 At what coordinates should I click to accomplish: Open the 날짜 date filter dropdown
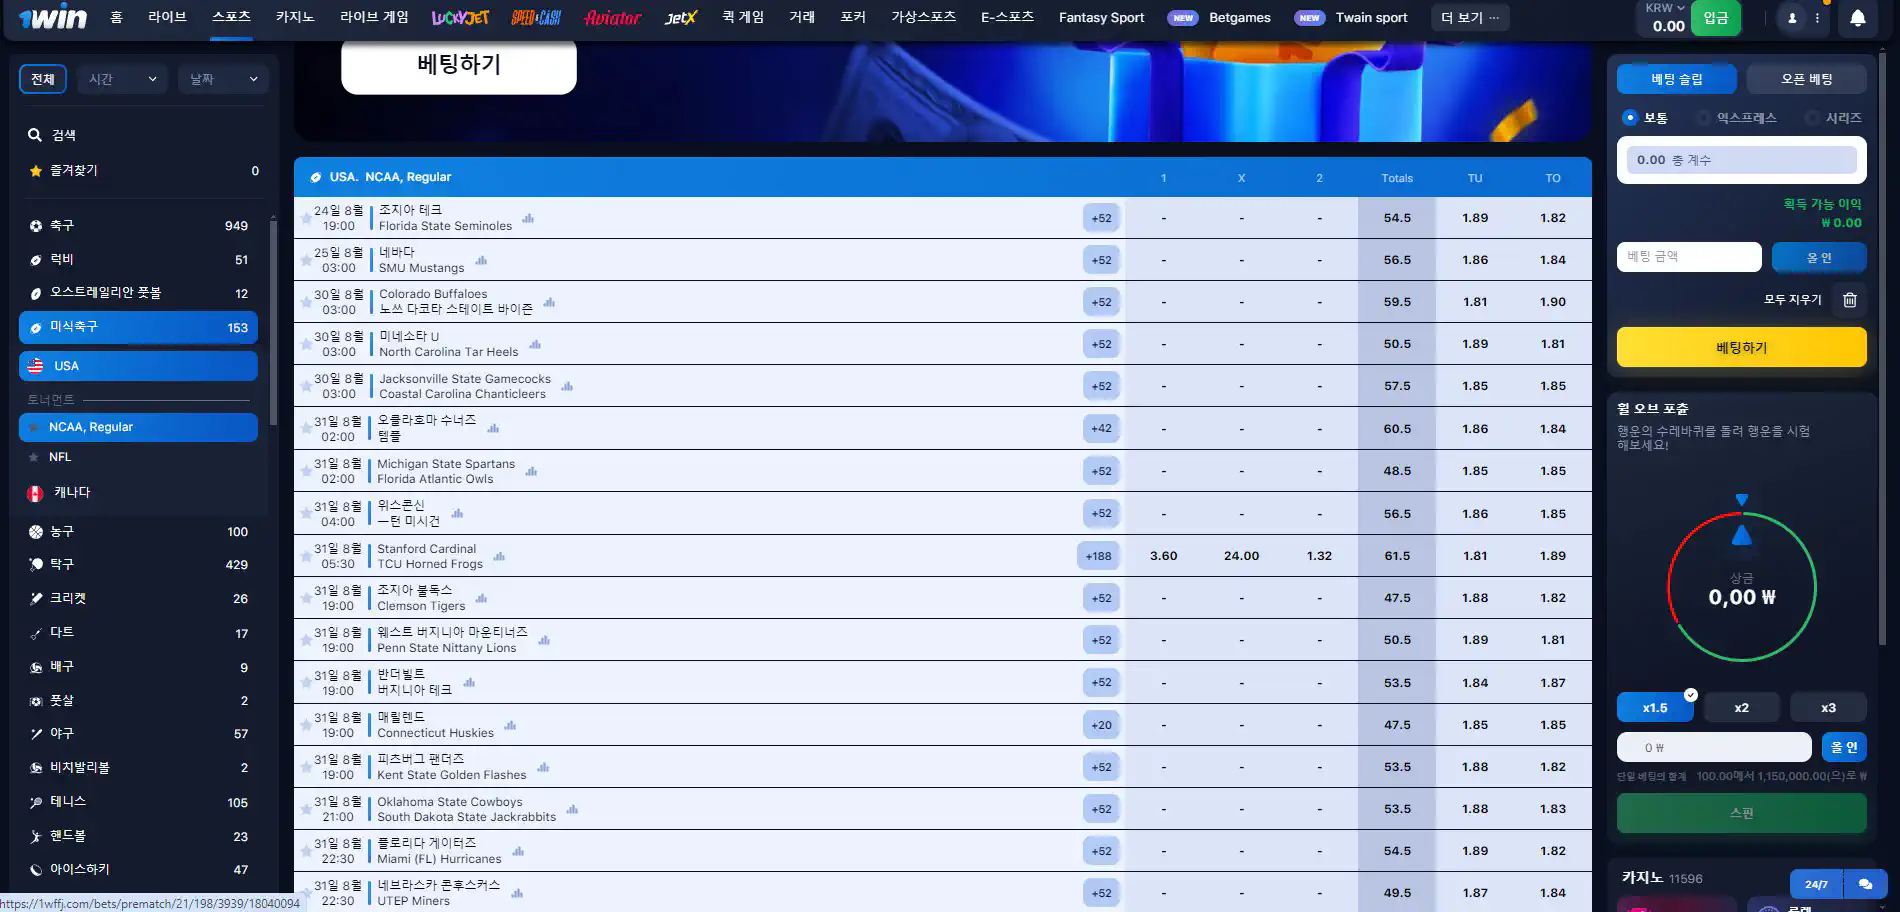223,79
